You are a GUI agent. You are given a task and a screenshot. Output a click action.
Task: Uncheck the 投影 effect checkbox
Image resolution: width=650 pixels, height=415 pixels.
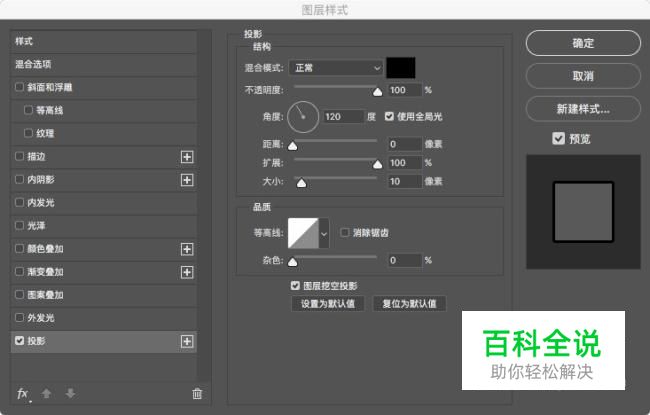(19, 340)
